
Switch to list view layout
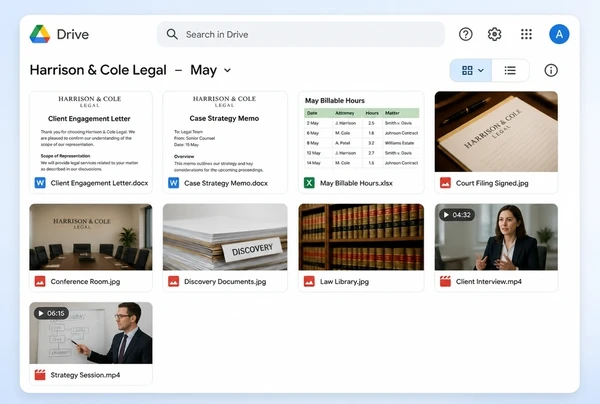click(x=510, y=70)
